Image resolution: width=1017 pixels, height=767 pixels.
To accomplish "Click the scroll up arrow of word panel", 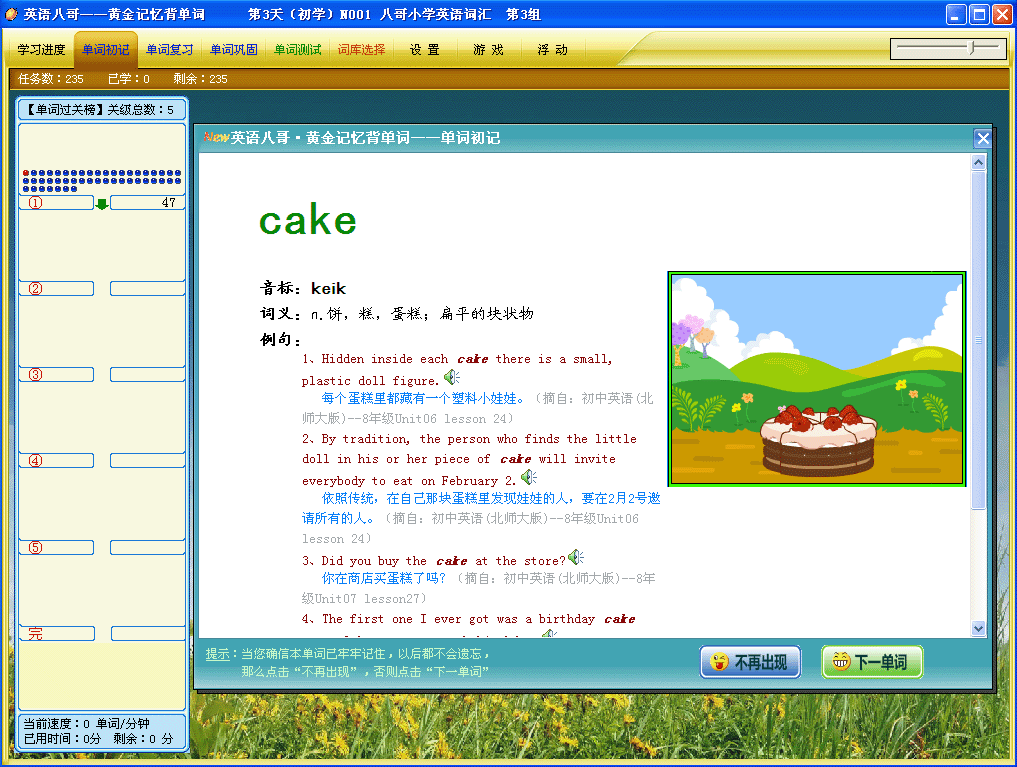I will [x=978, y=162].
